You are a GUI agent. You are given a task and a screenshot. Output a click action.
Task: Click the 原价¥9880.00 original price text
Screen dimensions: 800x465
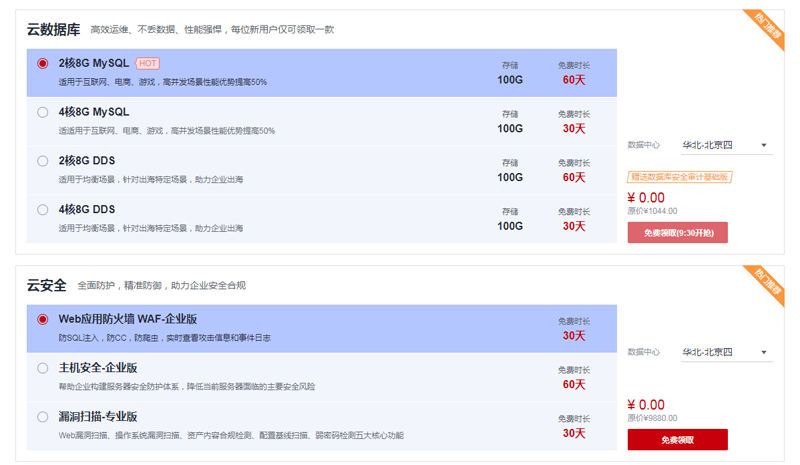[x=652, y=418]
